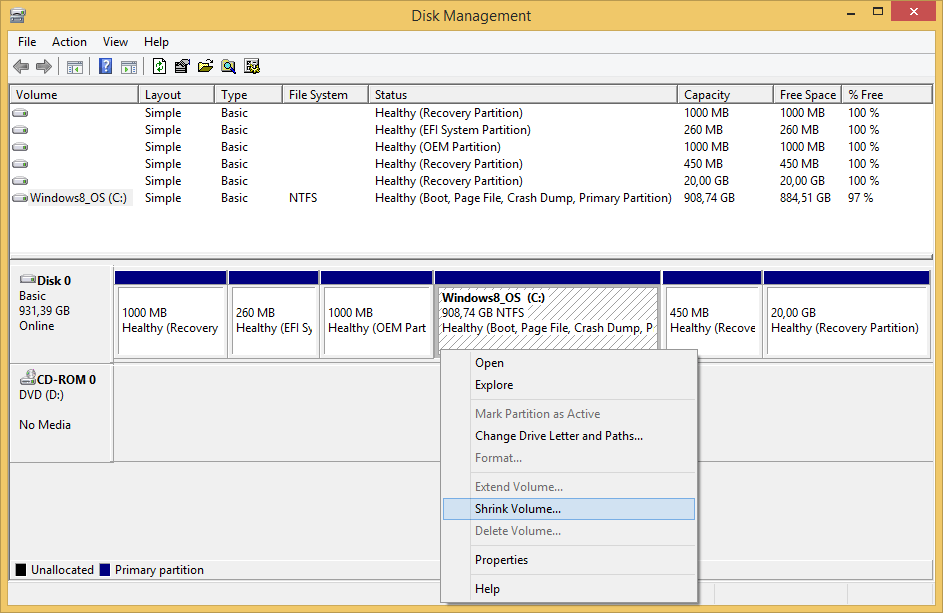Sort by the Capacity column header
The height and width of the screenshot is (613, 943).
pos(707,95)
